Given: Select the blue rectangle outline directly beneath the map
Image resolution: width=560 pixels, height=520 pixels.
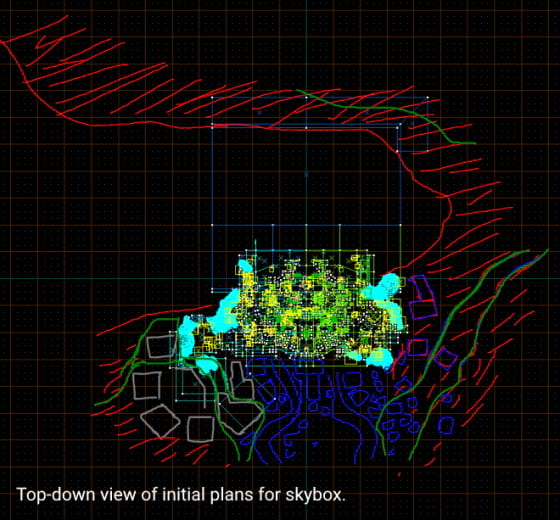Looking at the screenshot, I should [309, 367].
